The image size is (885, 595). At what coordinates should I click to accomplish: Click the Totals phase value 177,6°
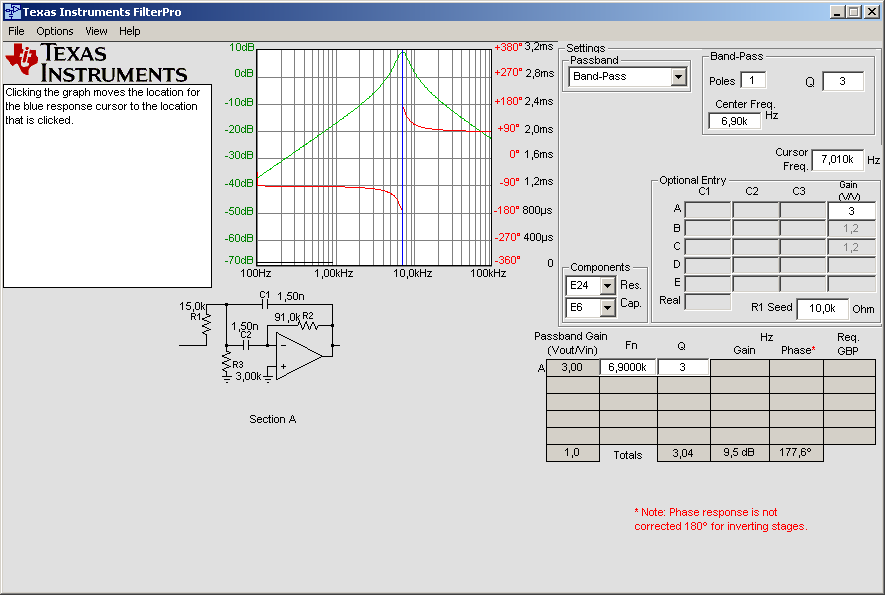pos(795,453)
